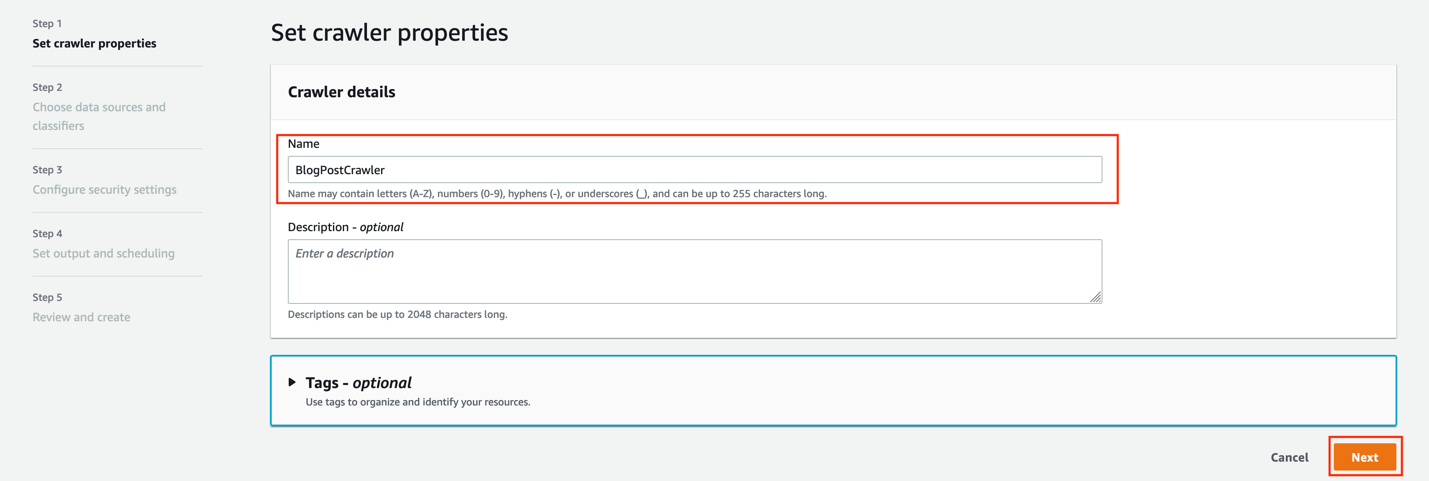Go to Configure security settings step
Screen dimensions: 1429x481
pos(104,189)
